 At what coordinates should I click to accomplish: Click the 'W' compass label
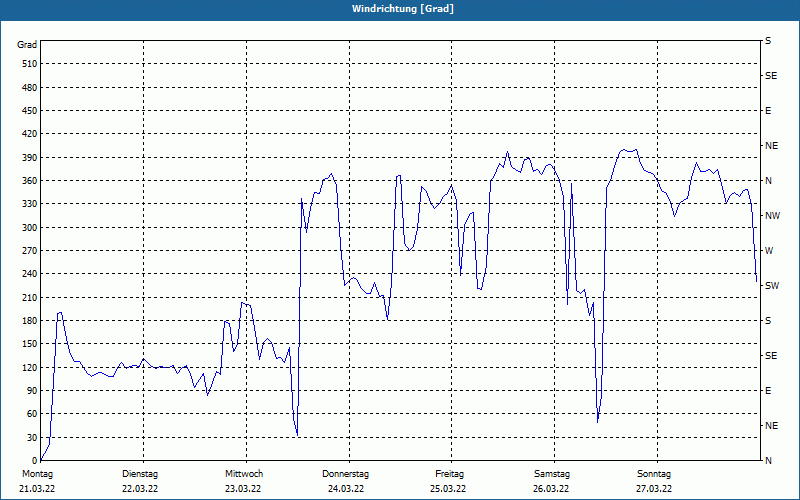769,251
